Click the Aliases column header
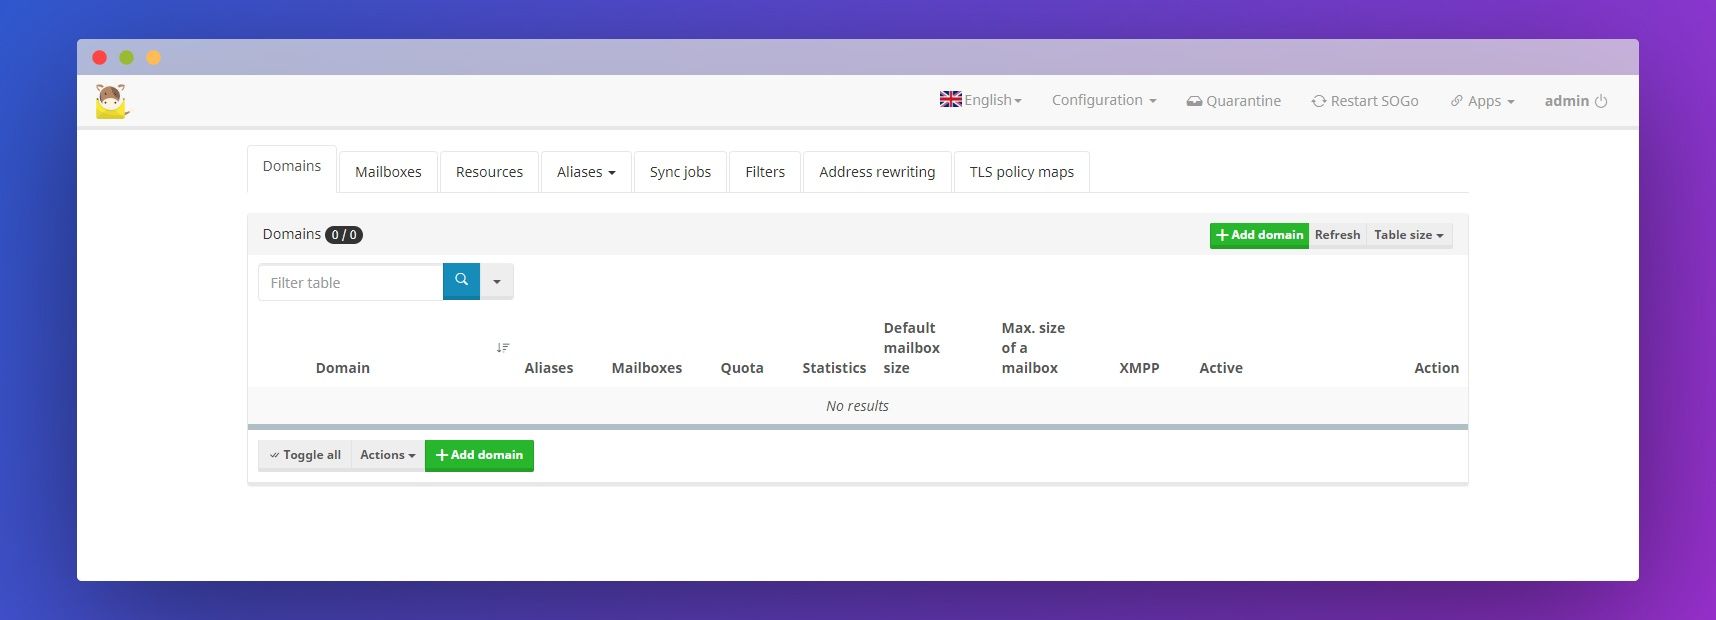1716x620 pixels. 549,368
